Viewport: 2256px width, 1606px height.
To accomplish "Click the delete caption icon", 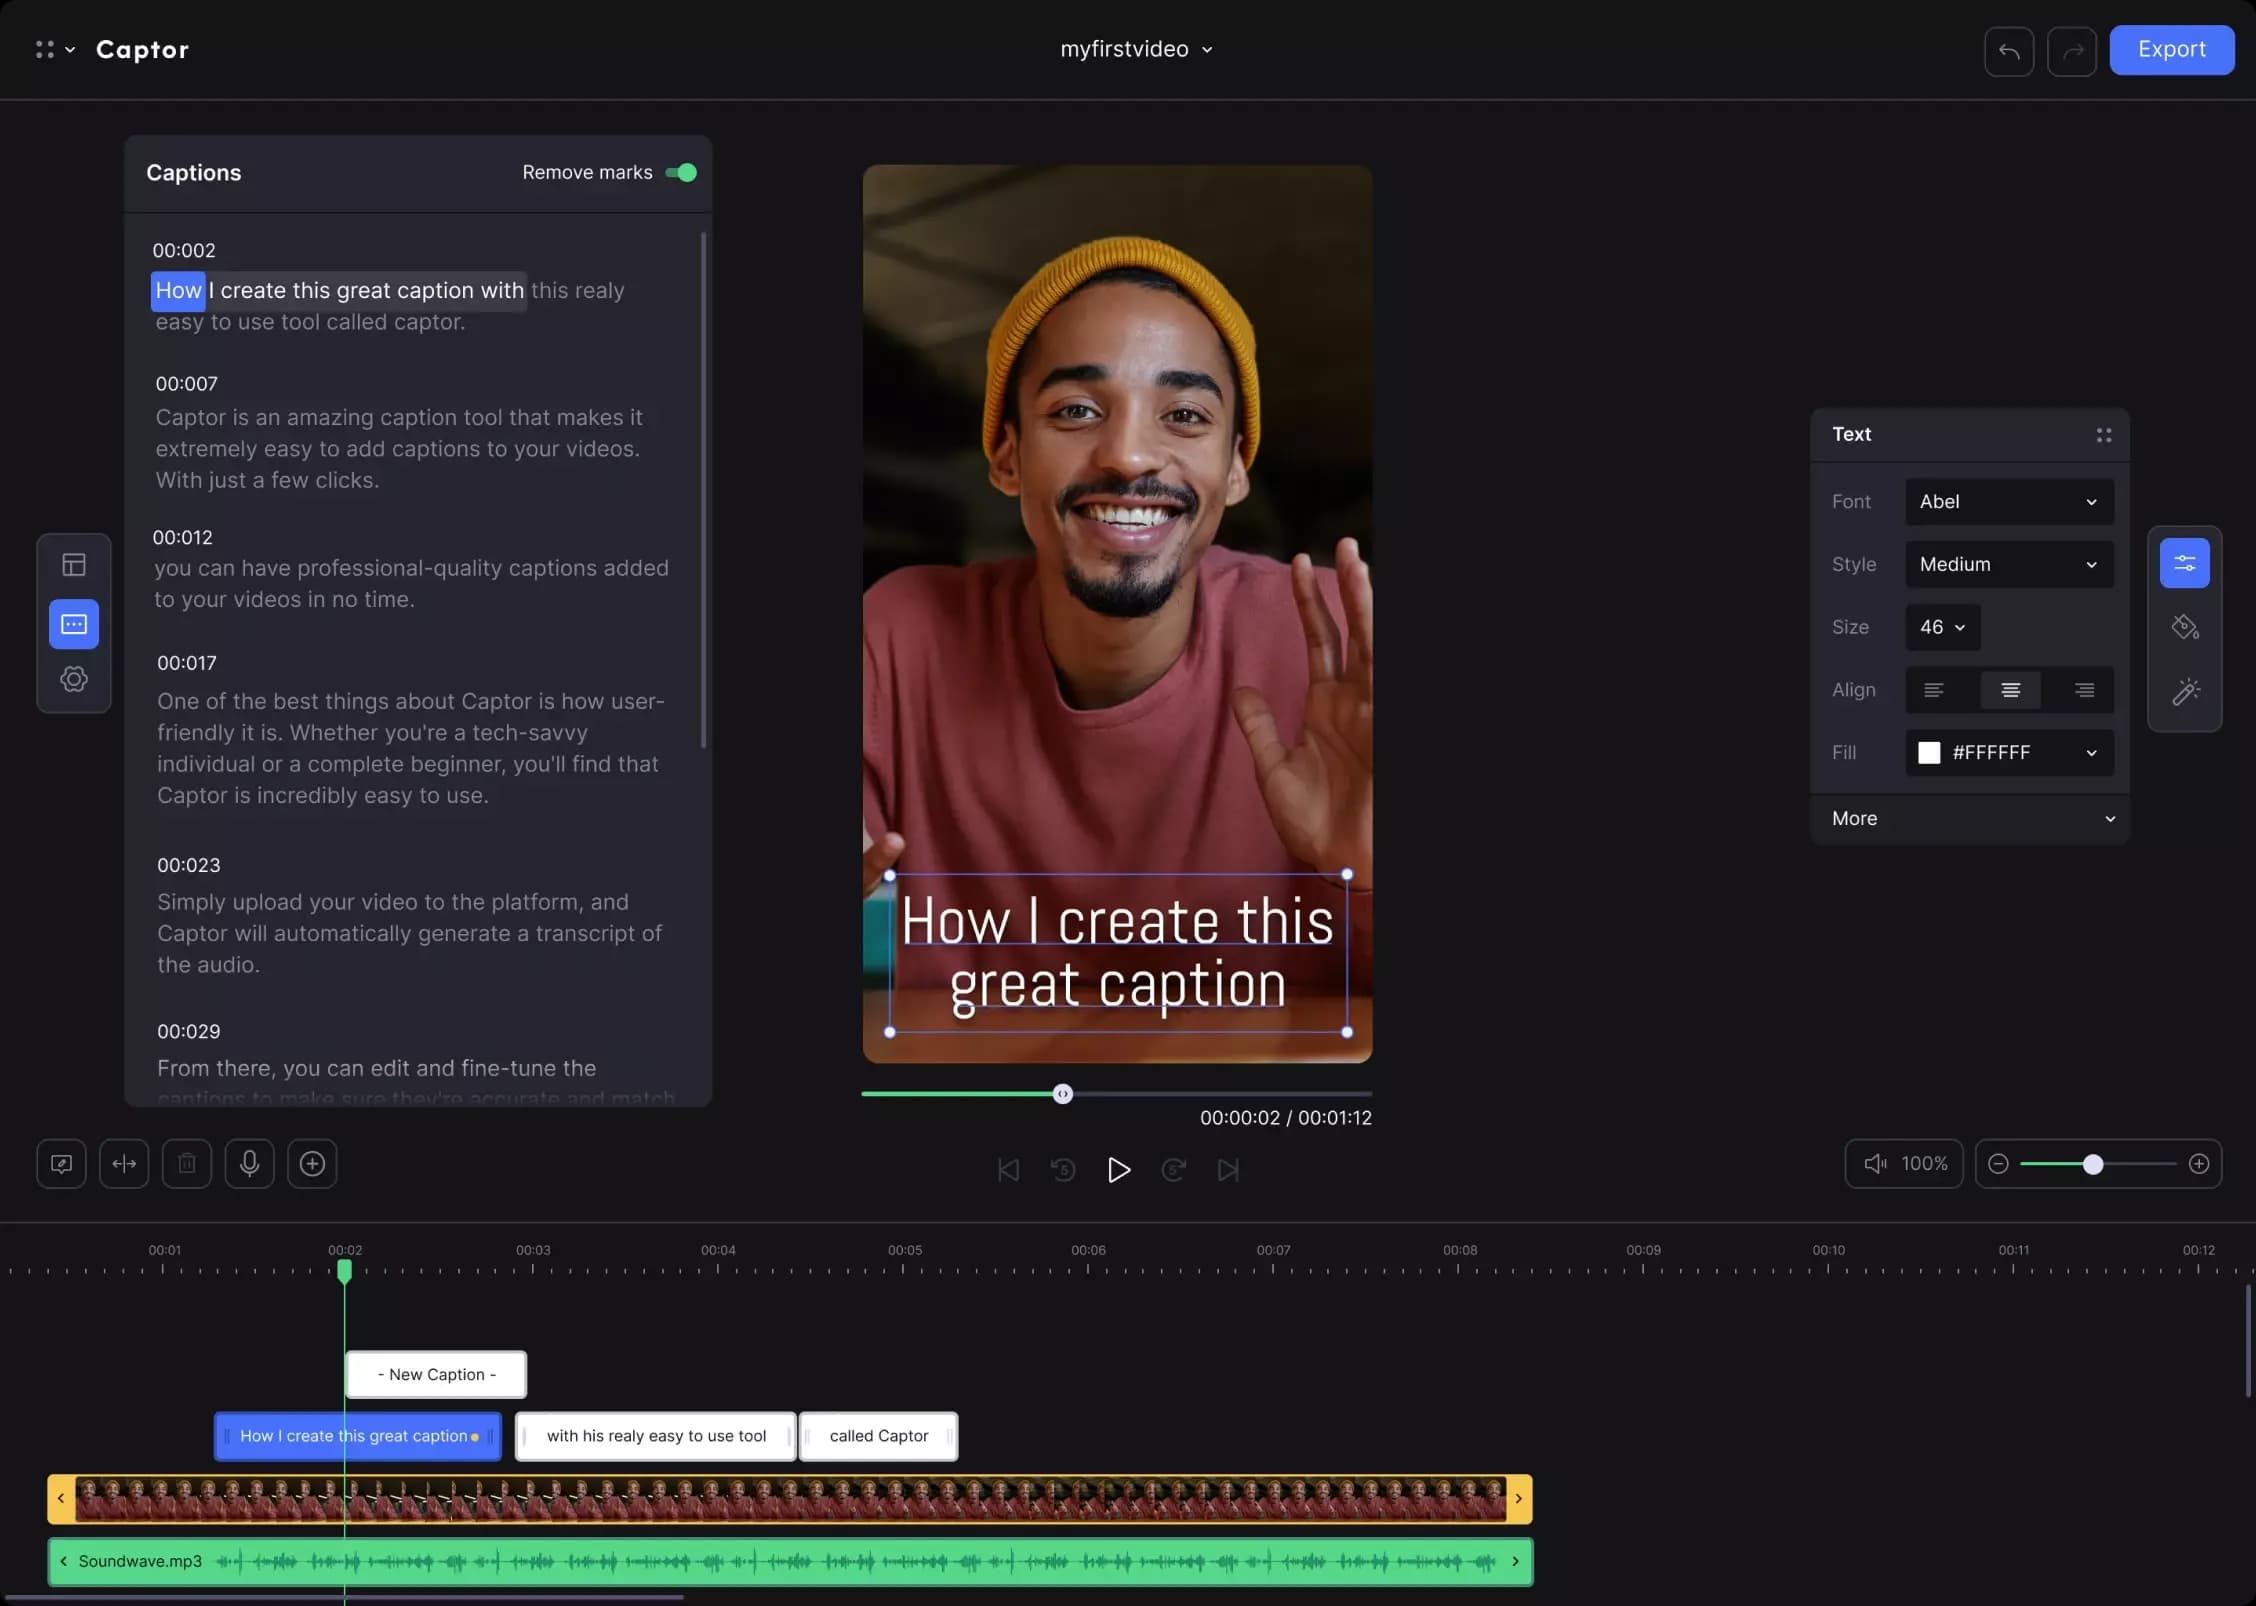I will click(x=186, y=1163).
